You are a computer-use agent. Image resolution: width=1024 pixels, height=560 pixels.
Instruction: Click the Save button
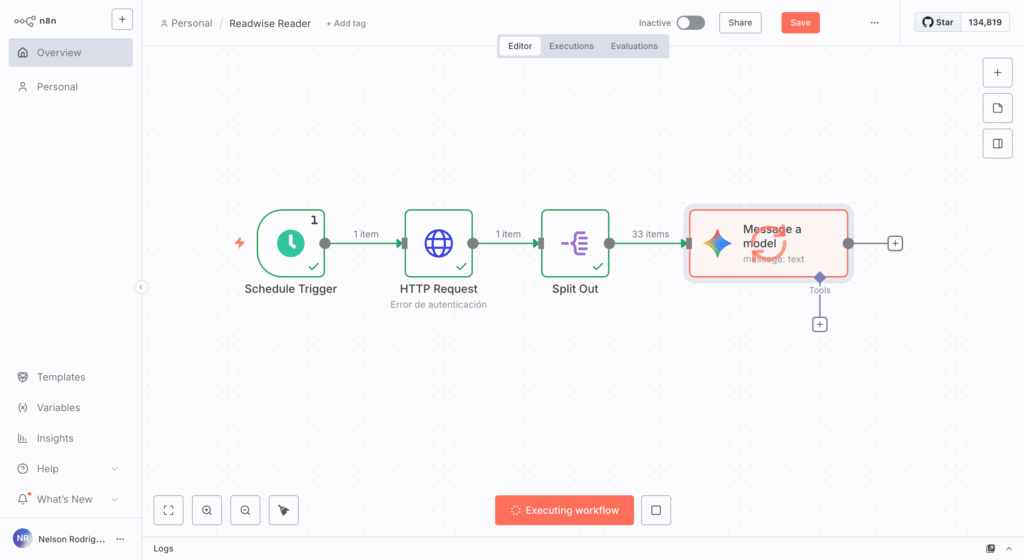pyautogui.click(x=800, y=23)
